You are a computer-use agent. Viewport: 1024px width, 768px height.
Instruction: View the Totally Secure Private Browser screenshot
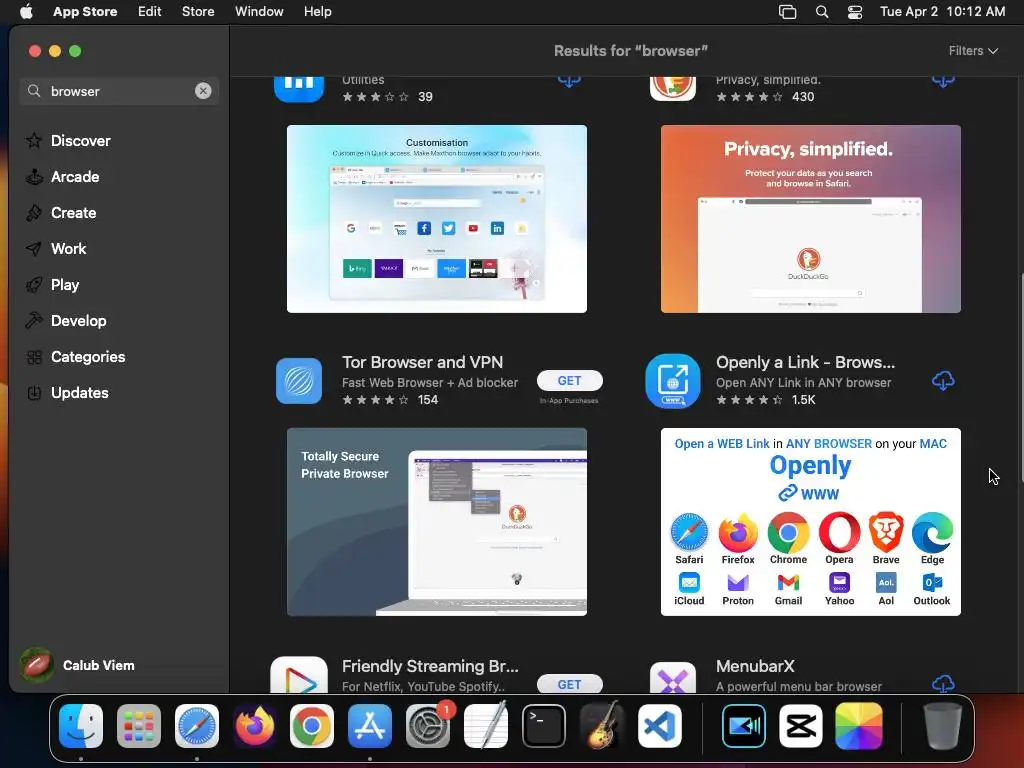pos(437,522)
